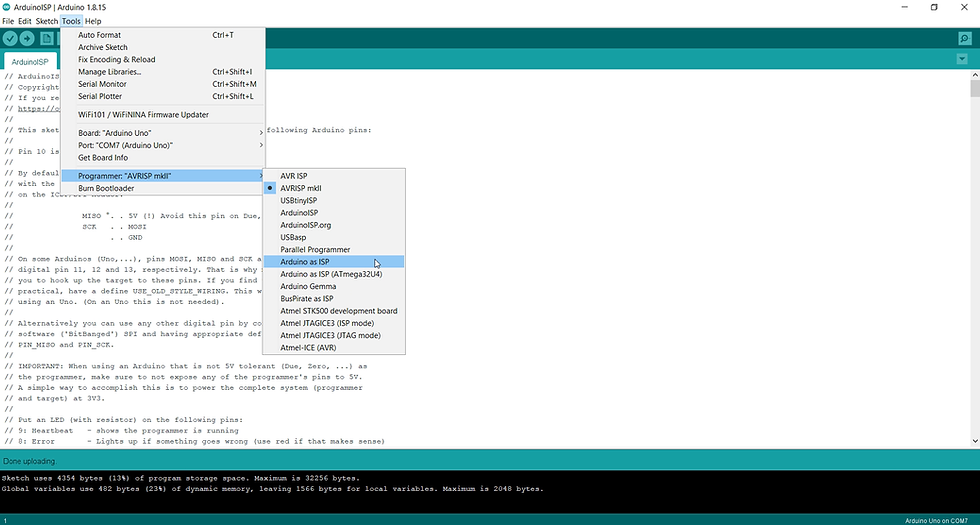Open the tab options dropdown arrow
Image resolution: width=980 pixels, height=525 pixels.
coord(962,59)
